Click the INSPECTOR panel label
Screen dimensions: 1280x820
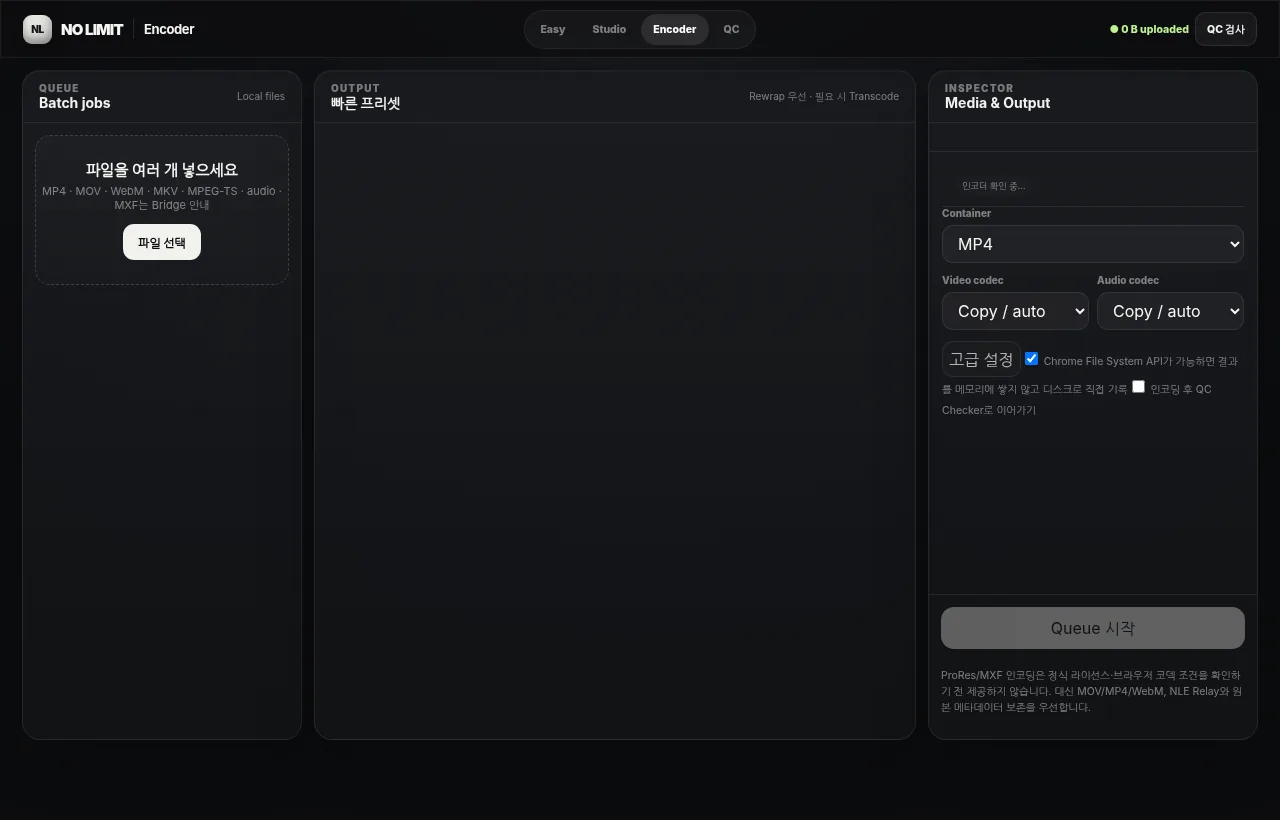click(979, 88)
